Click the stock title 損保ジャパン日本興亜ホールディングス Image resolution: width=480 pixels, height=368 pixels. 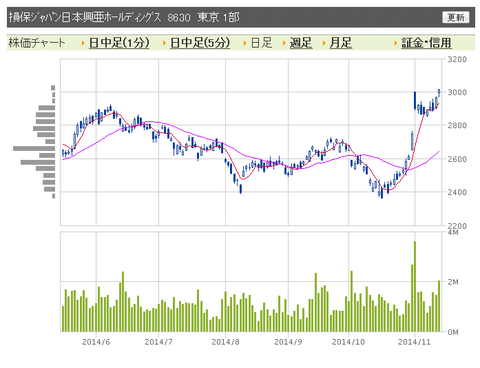[x=85, y=17]
